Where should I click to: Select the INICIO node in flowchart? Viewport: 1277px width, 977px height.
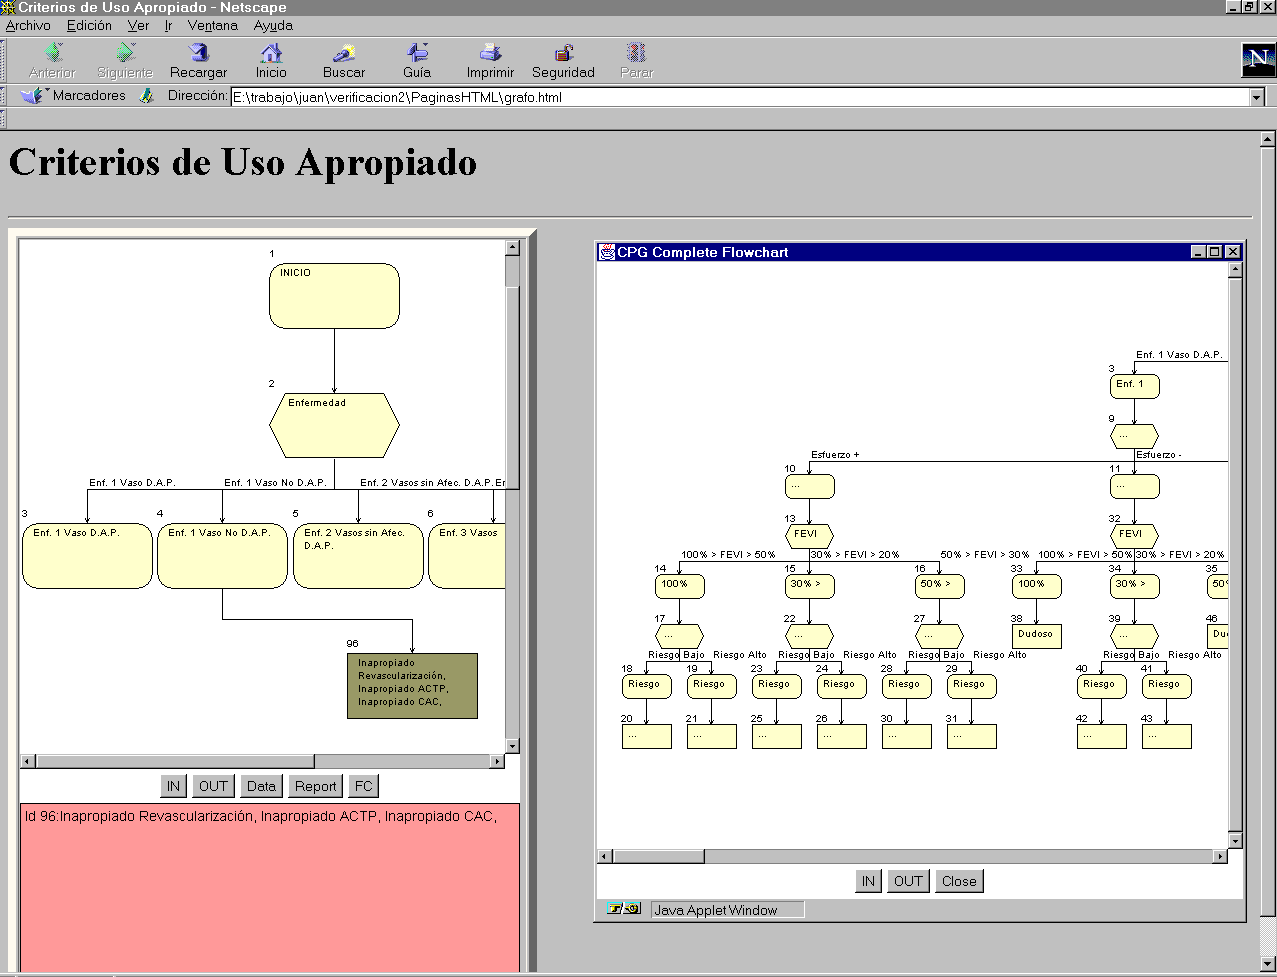[x=334, y=296]
